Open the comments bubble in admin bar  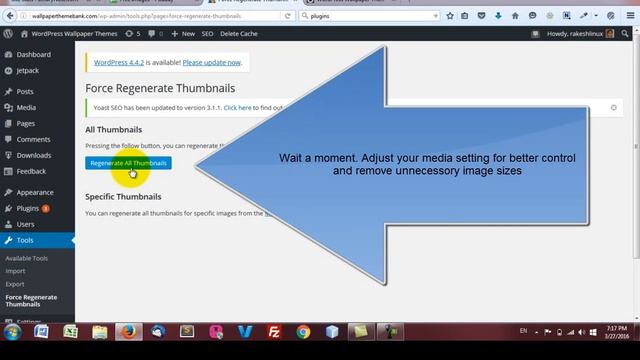(x=156, y=34)
